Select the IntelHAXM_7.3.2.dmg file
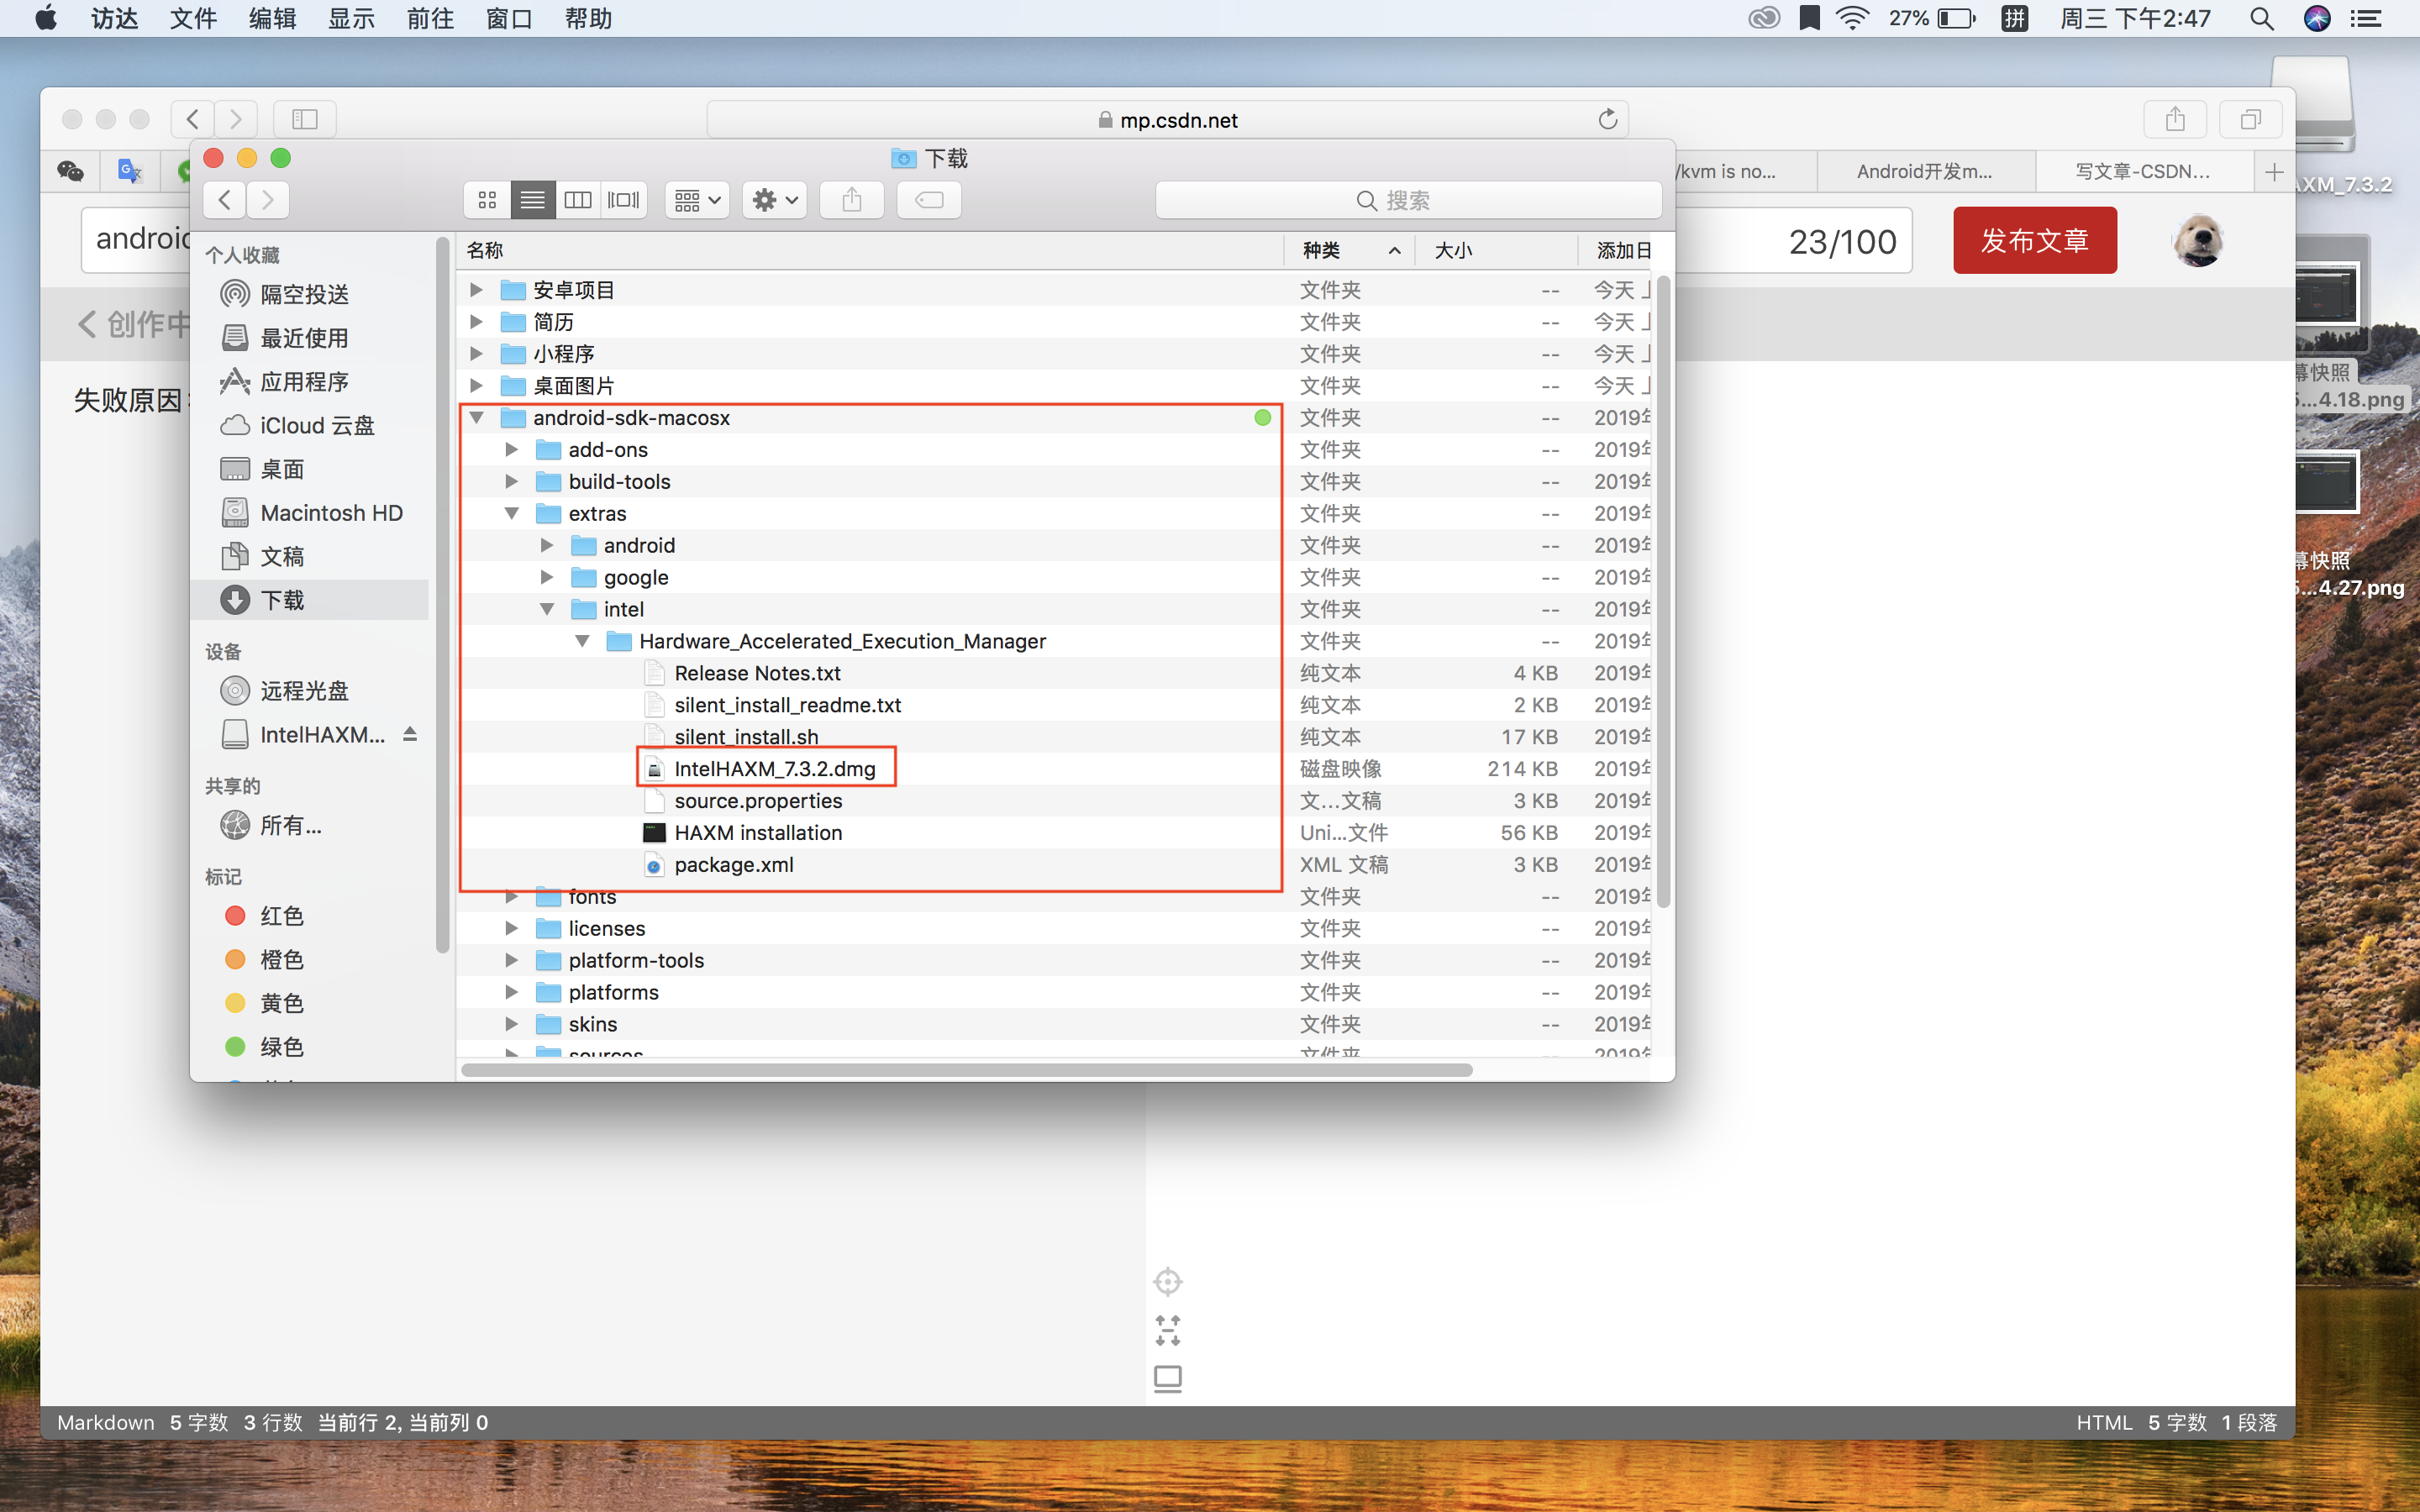The height and width of the screenshot is (1512, 2420). point(774,769)
